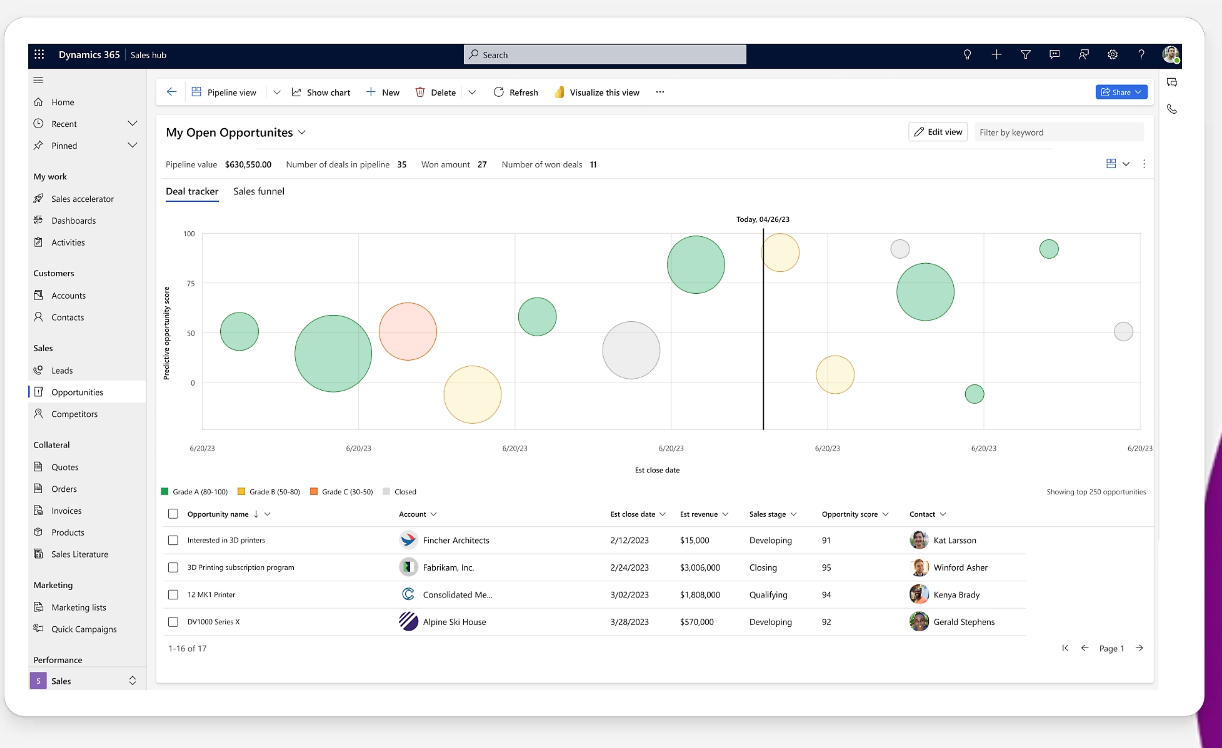
Task: Open the phone dialer icon on right
Action: (1171, 109)
